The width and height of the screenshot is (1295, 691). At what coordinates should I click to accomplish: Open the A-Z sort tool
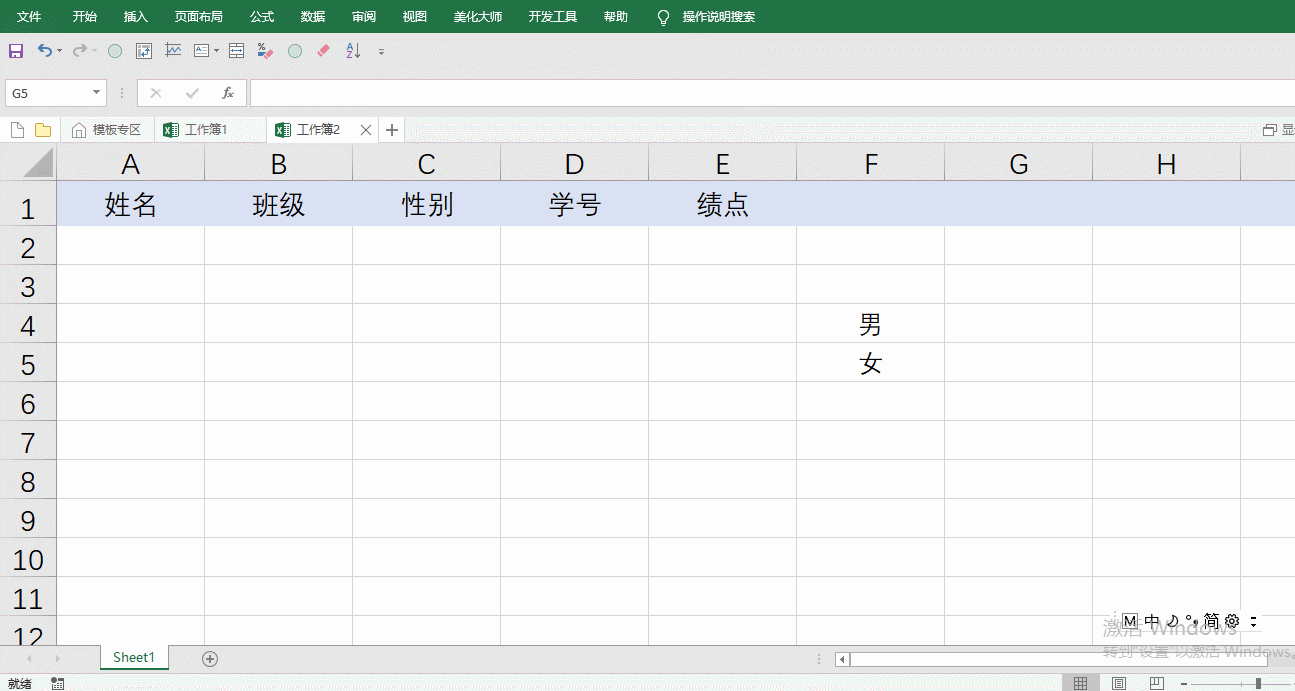(x=351, y=50)
